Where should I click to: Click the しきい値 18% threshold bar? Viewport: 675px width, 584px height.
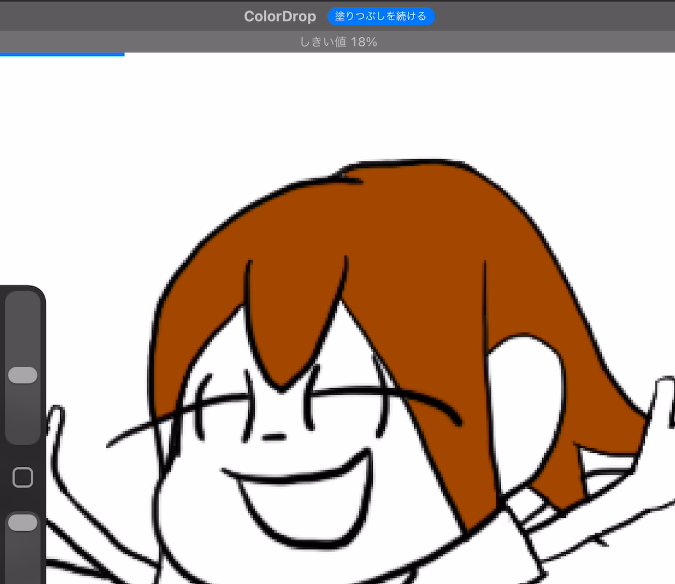(338, 42)
